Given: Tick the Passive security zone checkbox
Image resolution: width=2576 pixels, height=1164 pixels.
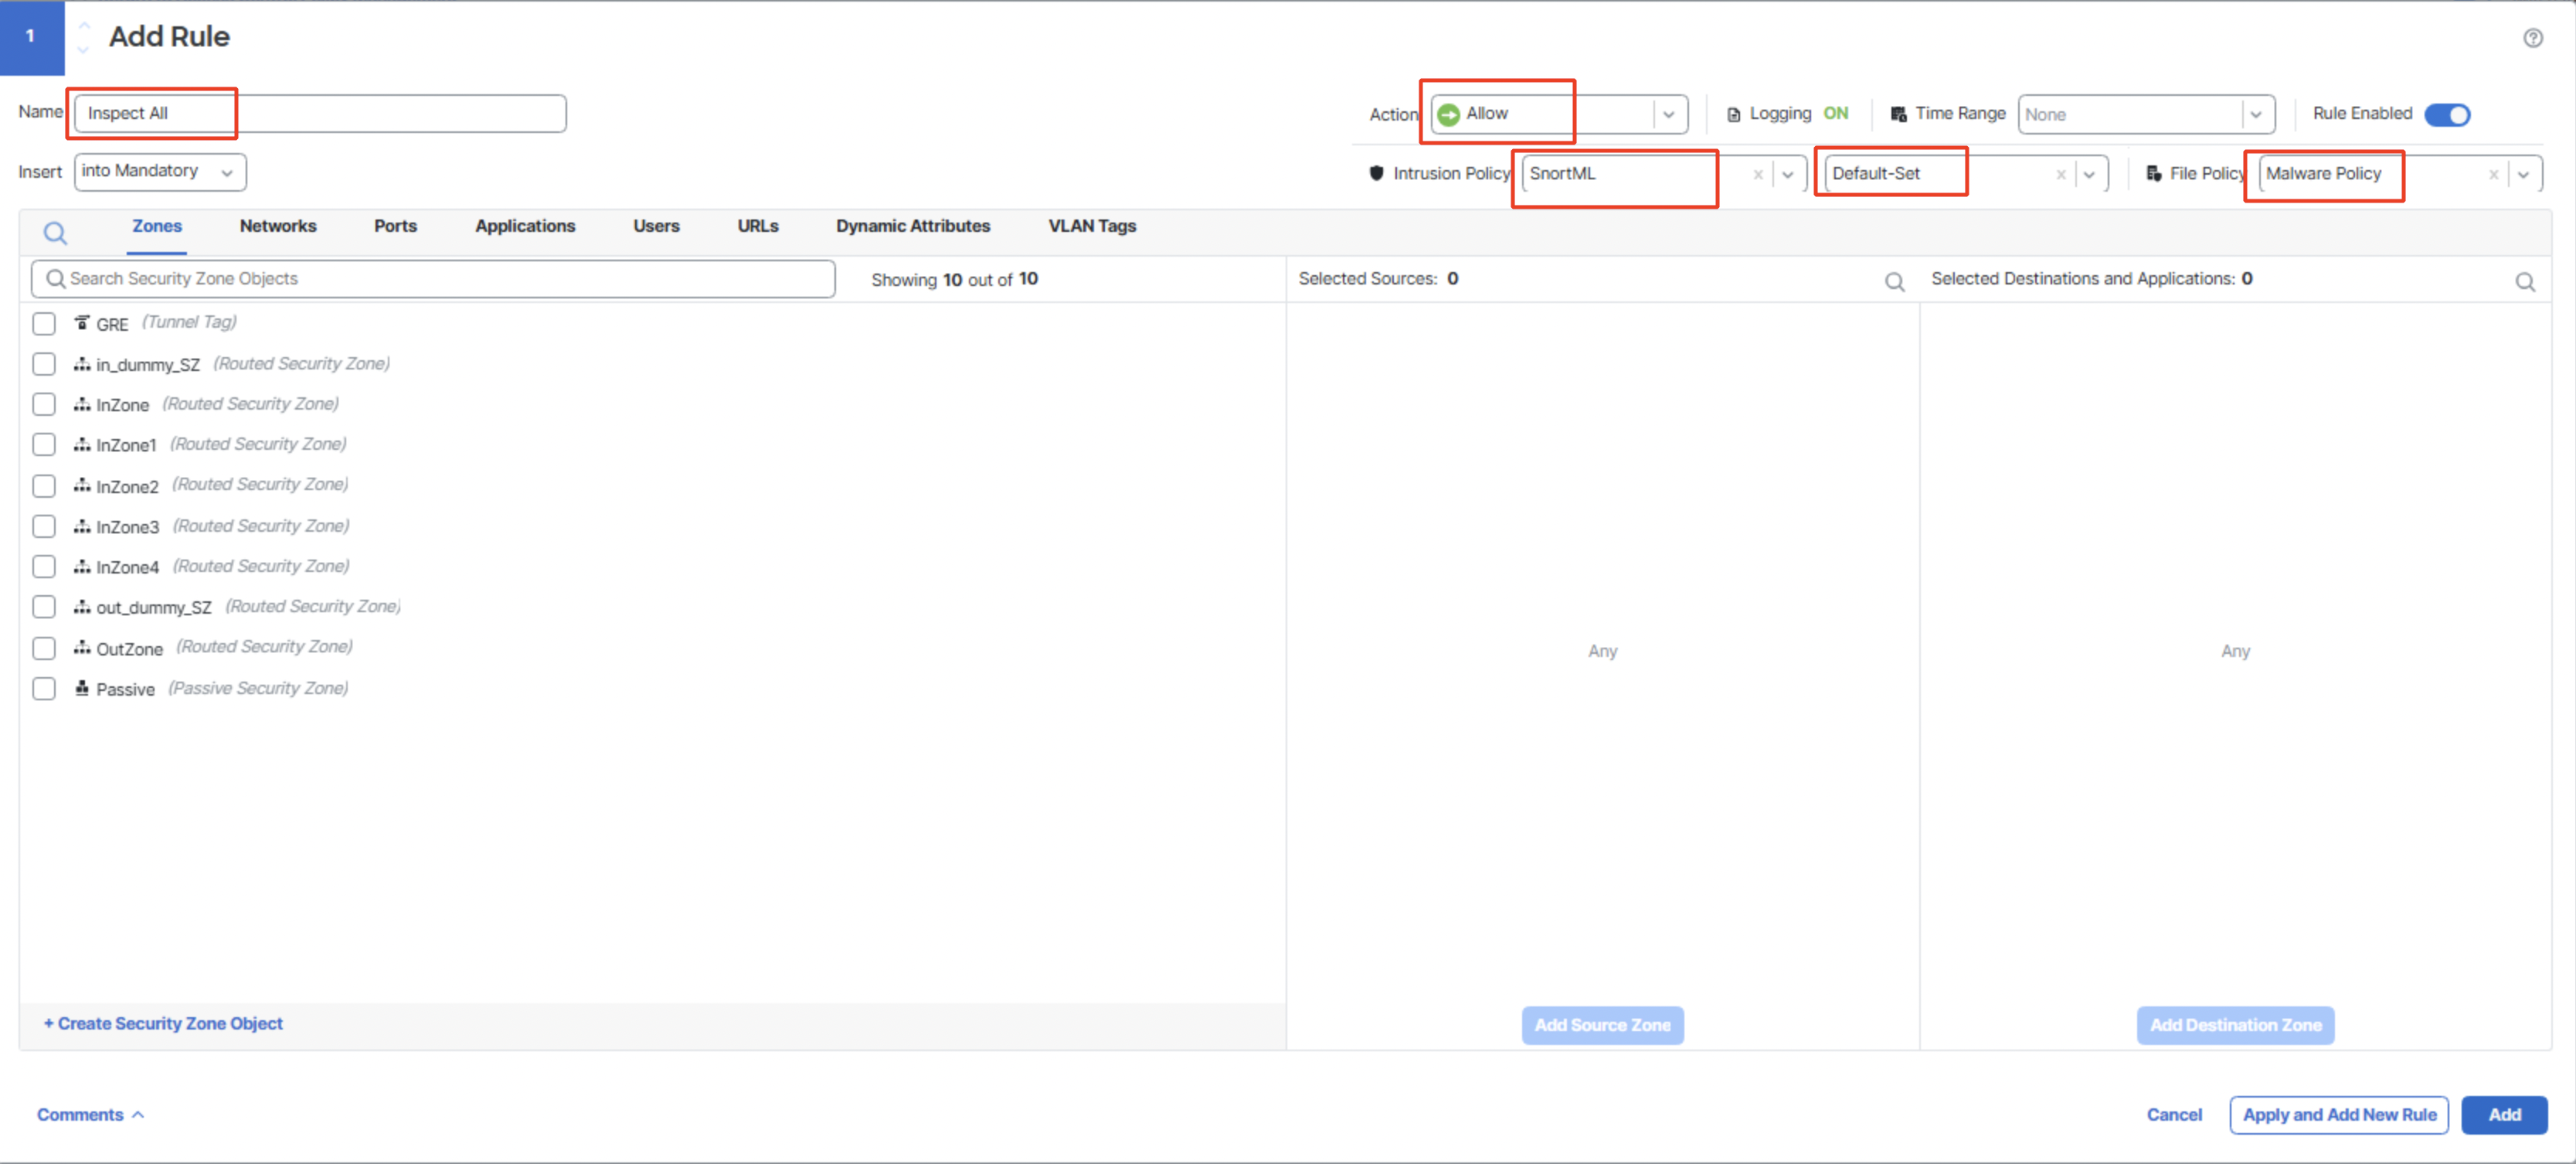Looking at the screenshot, I should (44, 689).
